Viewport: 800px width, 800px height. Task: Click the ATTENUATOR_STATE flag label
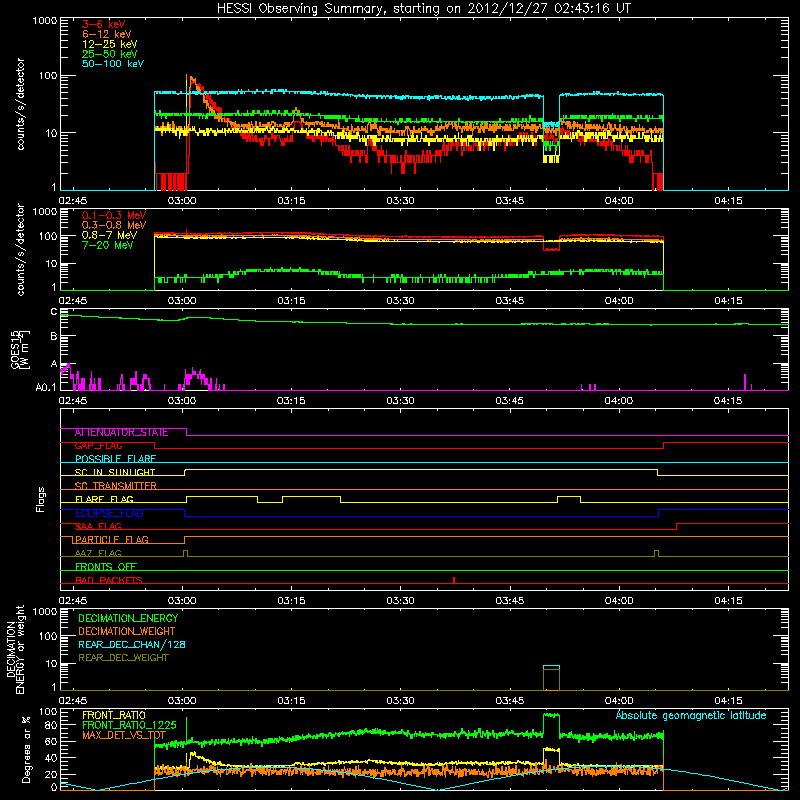click(x=121, y=433)
